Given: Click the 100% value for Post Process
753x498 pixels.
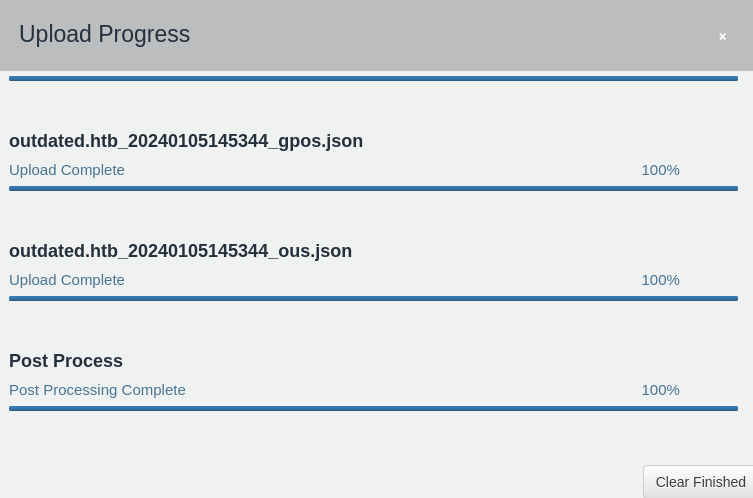Looking at the screenshot, I should point(660,390).
